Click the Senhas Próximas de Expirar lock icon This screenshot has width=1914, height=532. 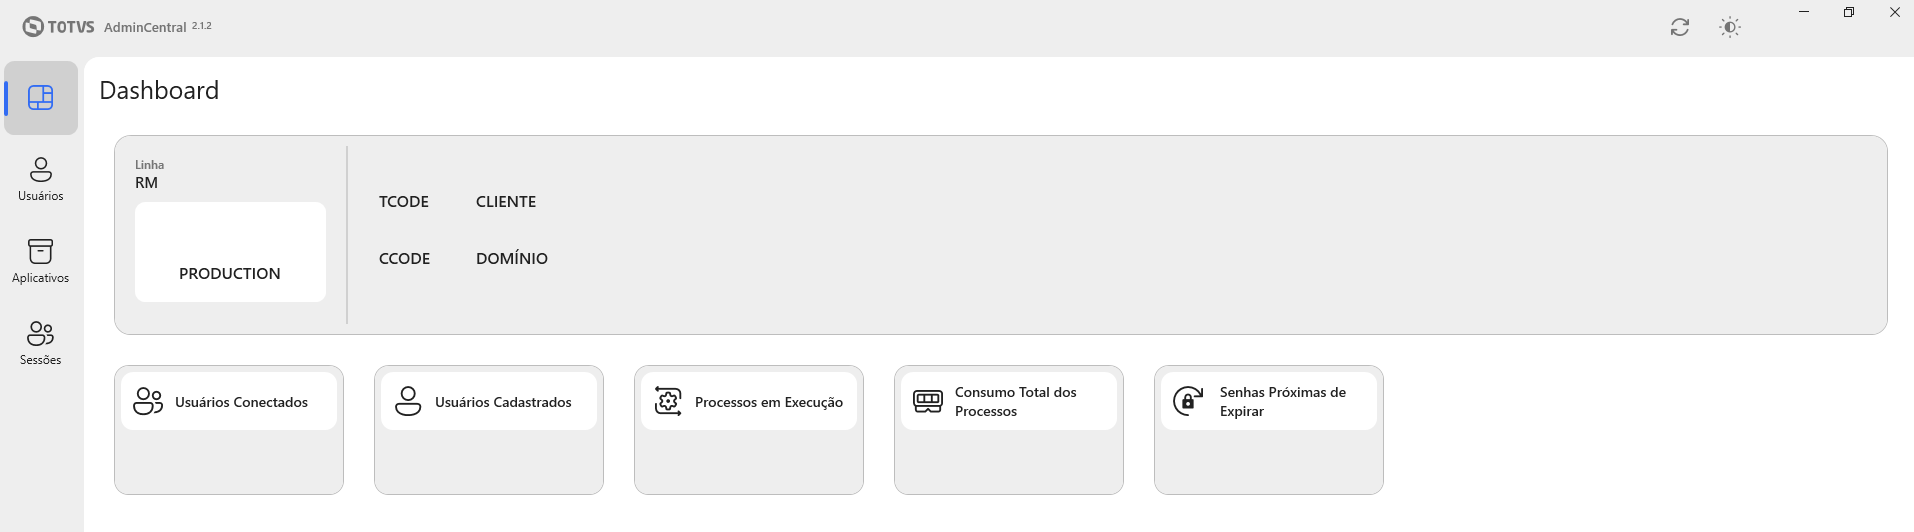pyautogui.click(x=1188, y=401)
